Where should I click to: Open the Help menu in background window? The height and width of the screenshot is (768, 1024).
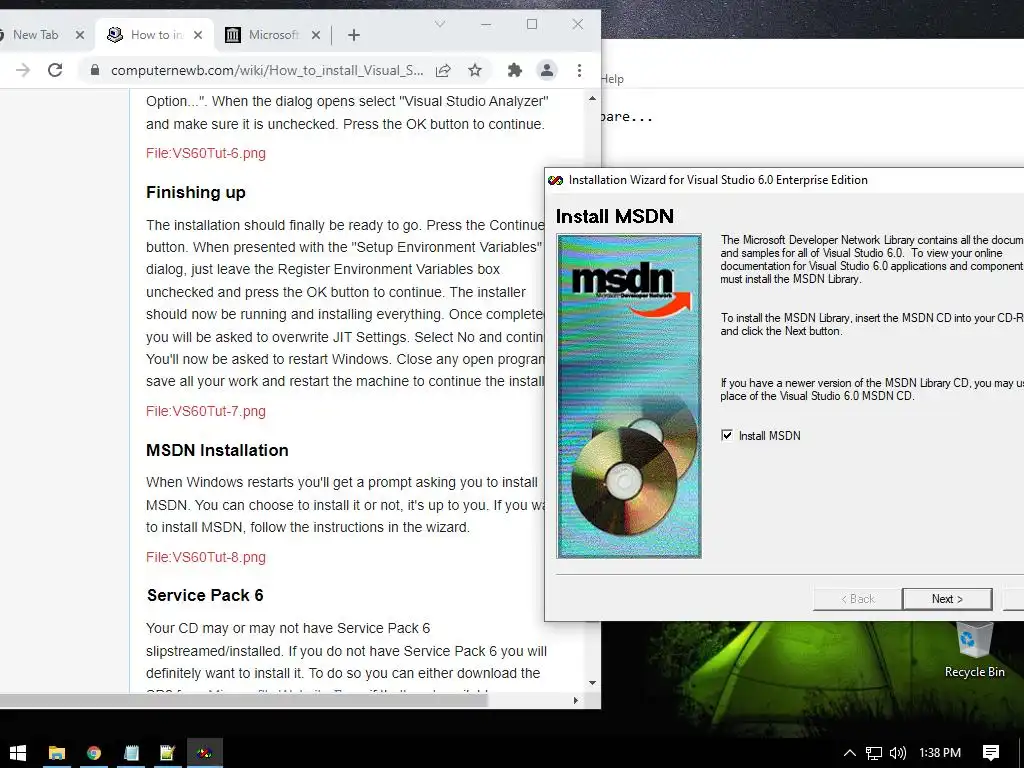[613, 79]
